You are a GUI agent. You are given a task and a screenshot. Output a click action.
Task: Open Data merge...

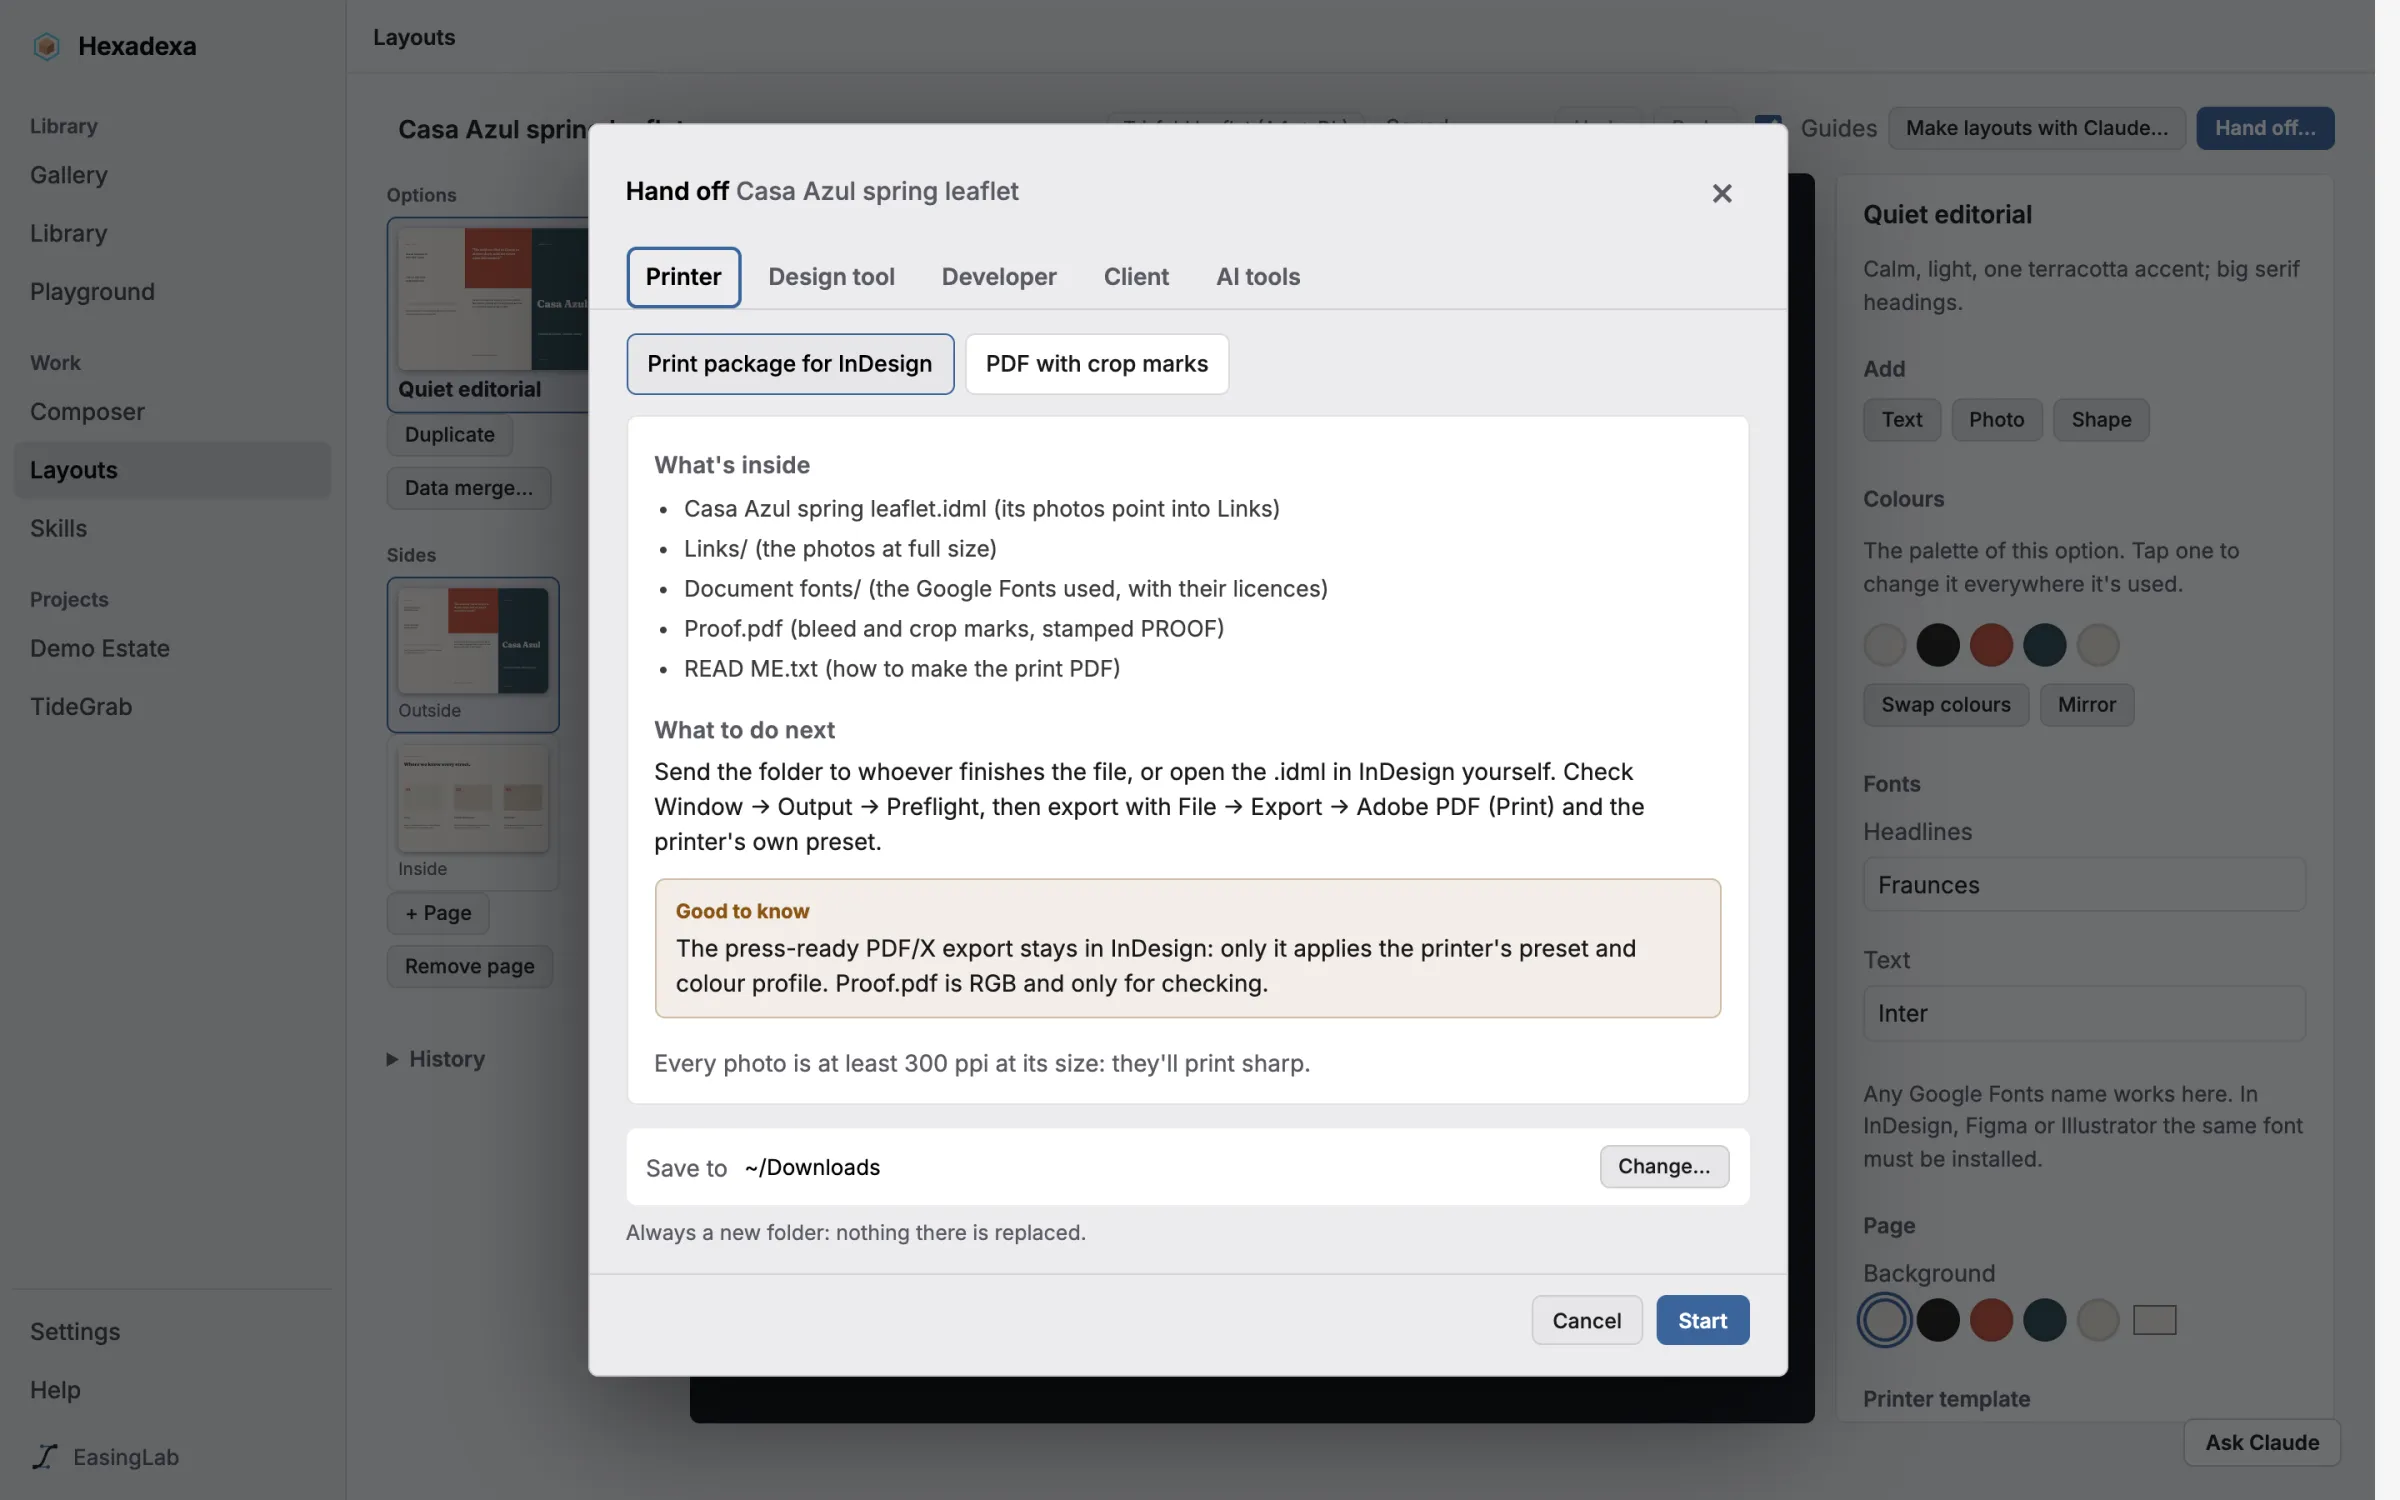pos(468,488)
